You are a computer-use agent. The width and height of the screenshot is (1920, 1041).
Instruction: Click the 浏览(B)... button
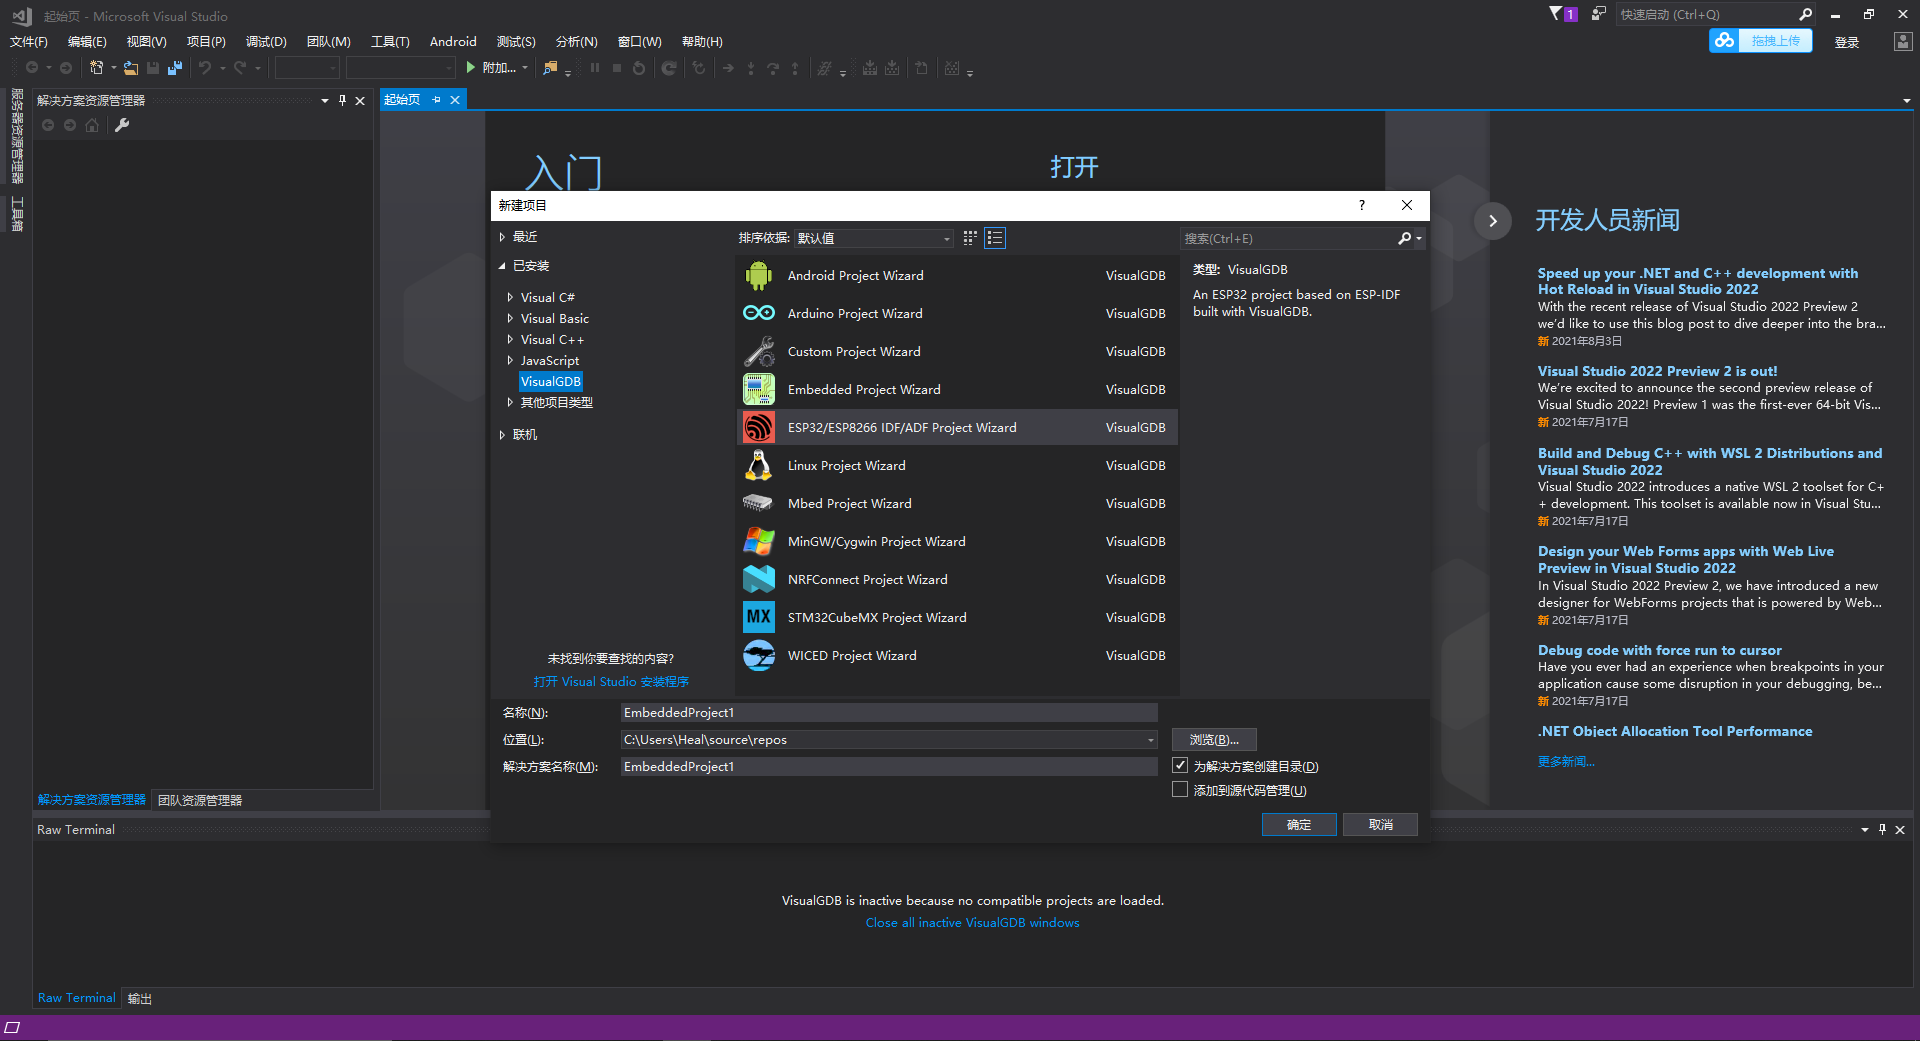(1214, 740)
